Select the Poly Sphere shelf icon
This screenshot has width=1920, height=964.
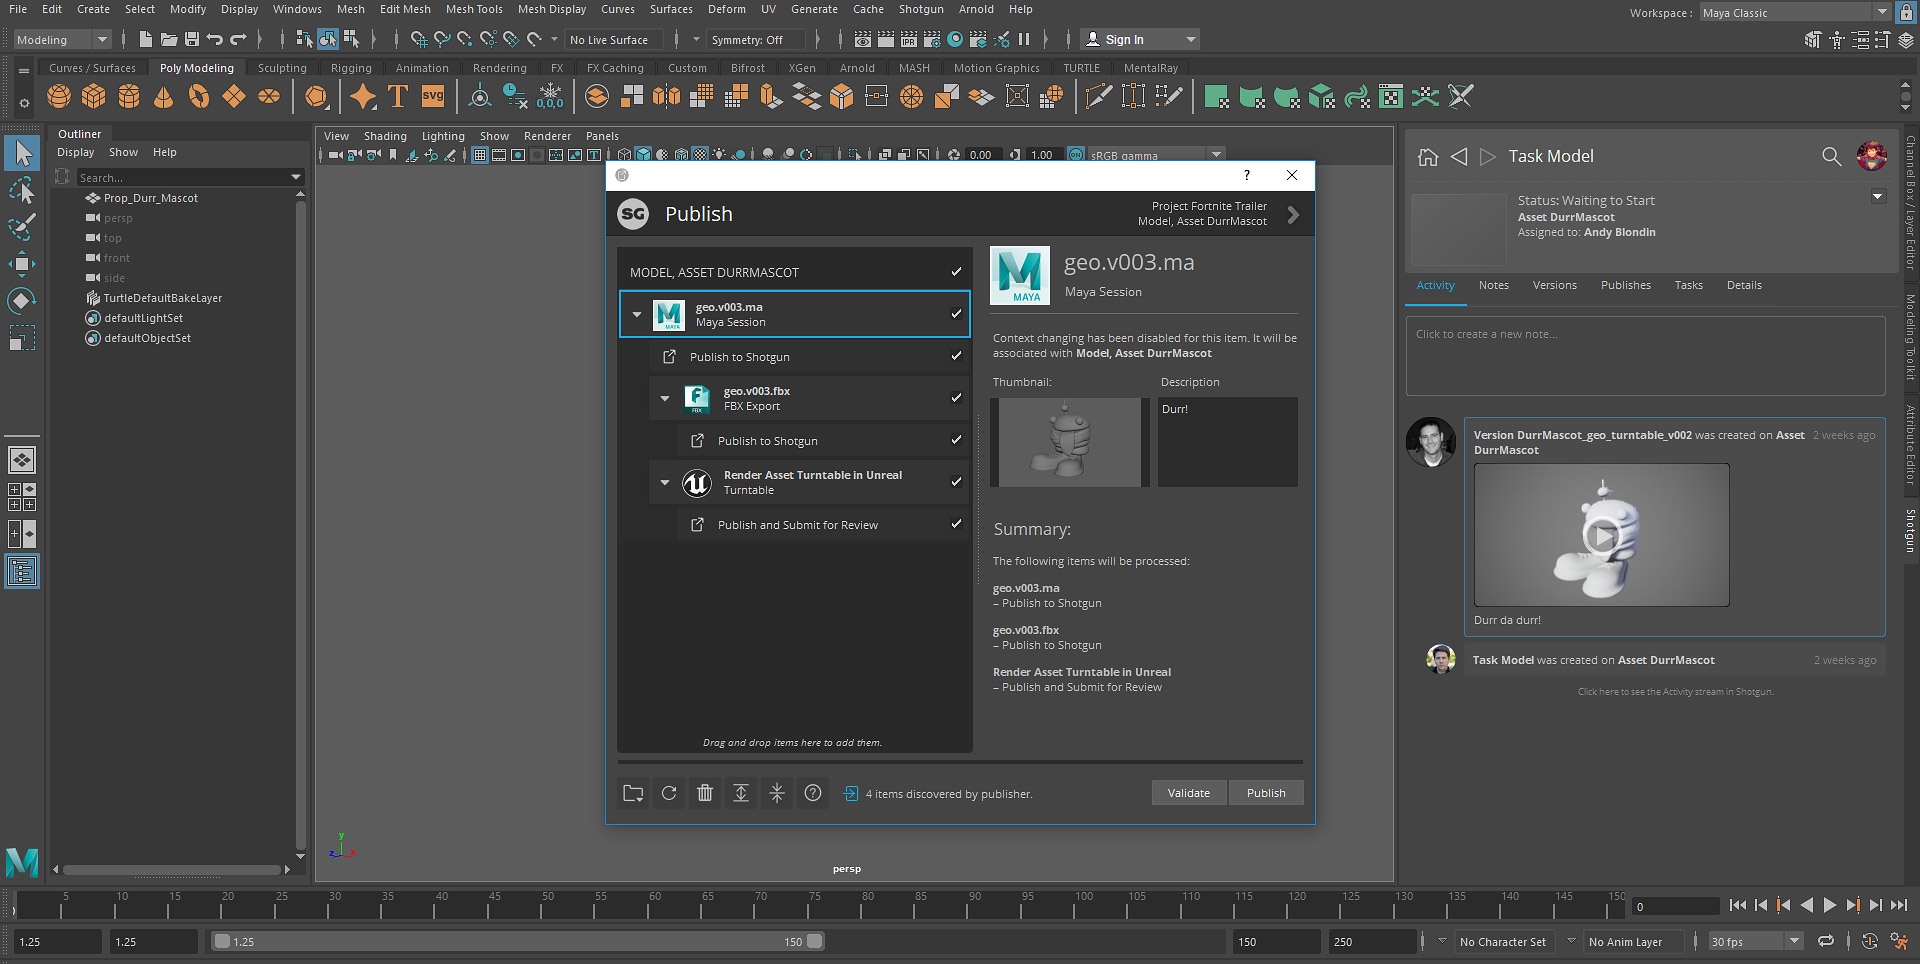[x=59, y=97]
